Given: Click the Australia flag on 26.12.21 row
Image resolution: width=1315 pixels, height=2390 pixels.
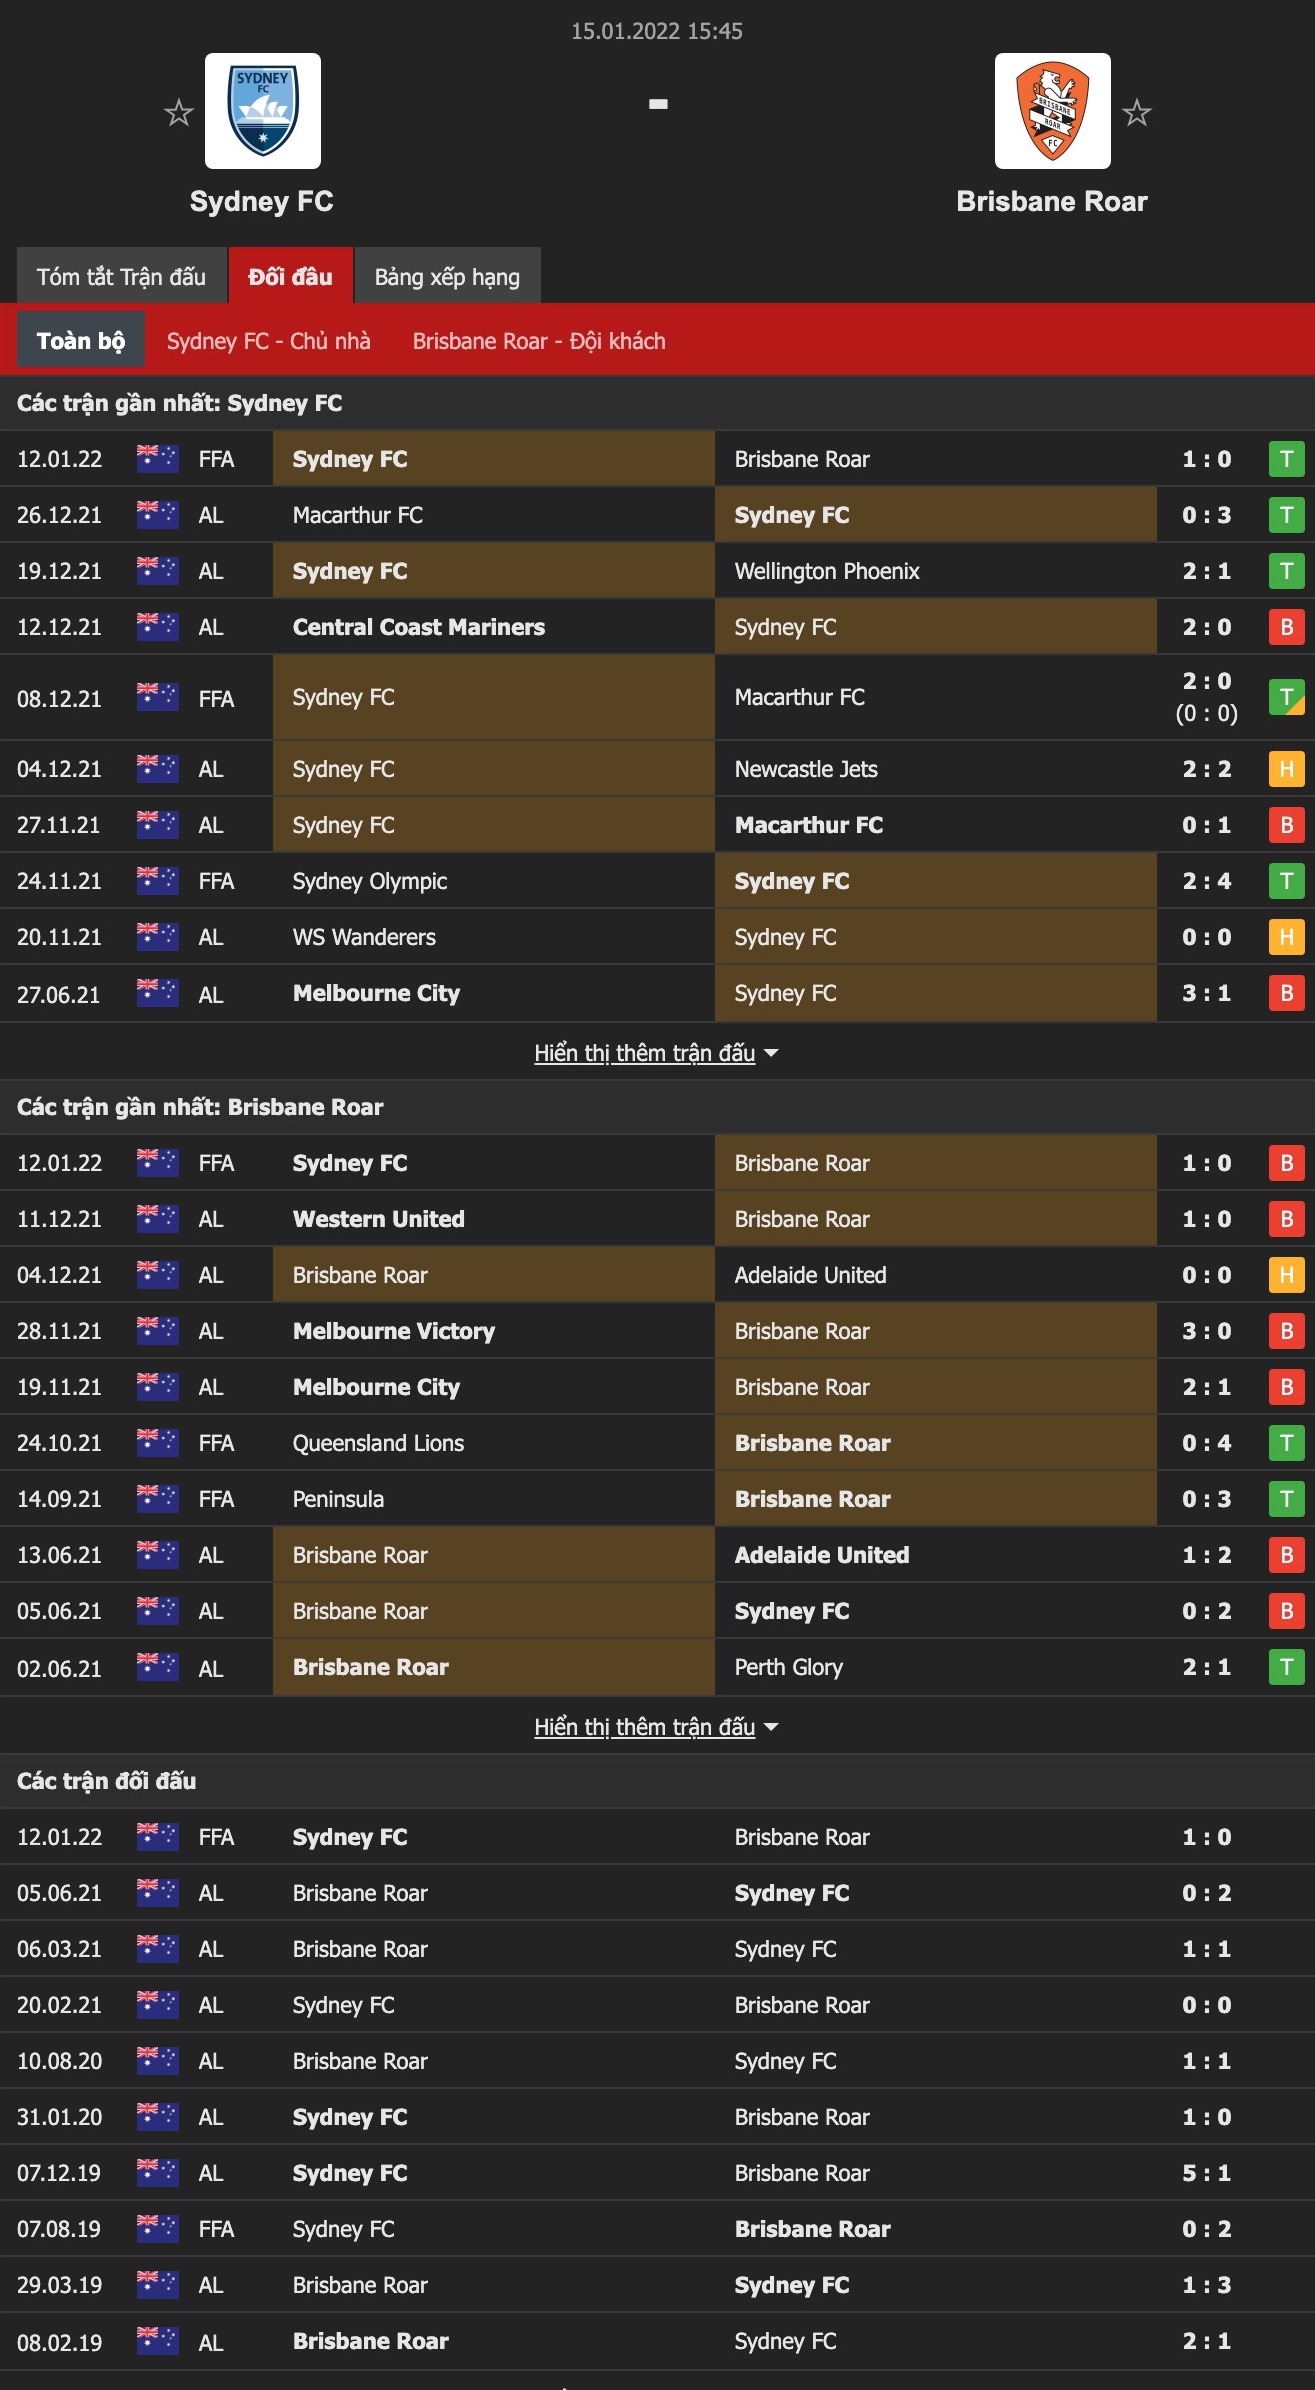Looking at the screenshot, I should [157, 514].
